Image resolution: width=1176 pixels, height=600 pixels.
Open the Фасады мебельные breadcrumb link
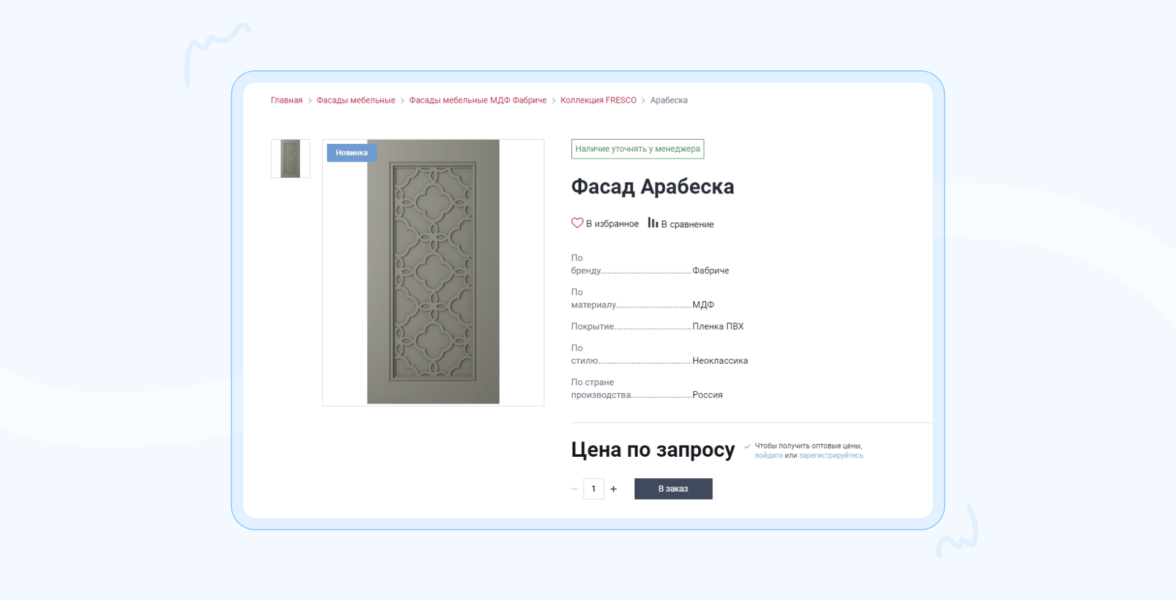(356, 100)
